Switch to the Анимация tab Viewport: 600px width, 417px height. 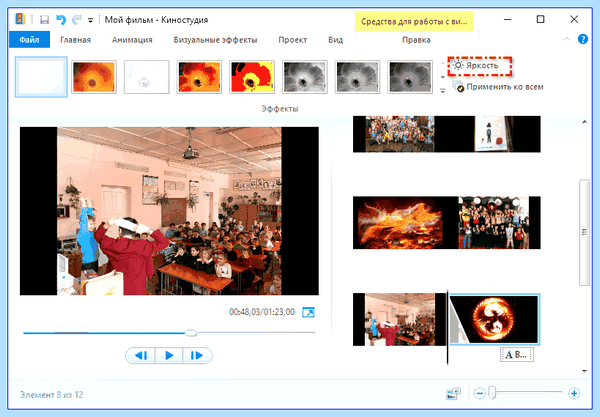point(132,40)
